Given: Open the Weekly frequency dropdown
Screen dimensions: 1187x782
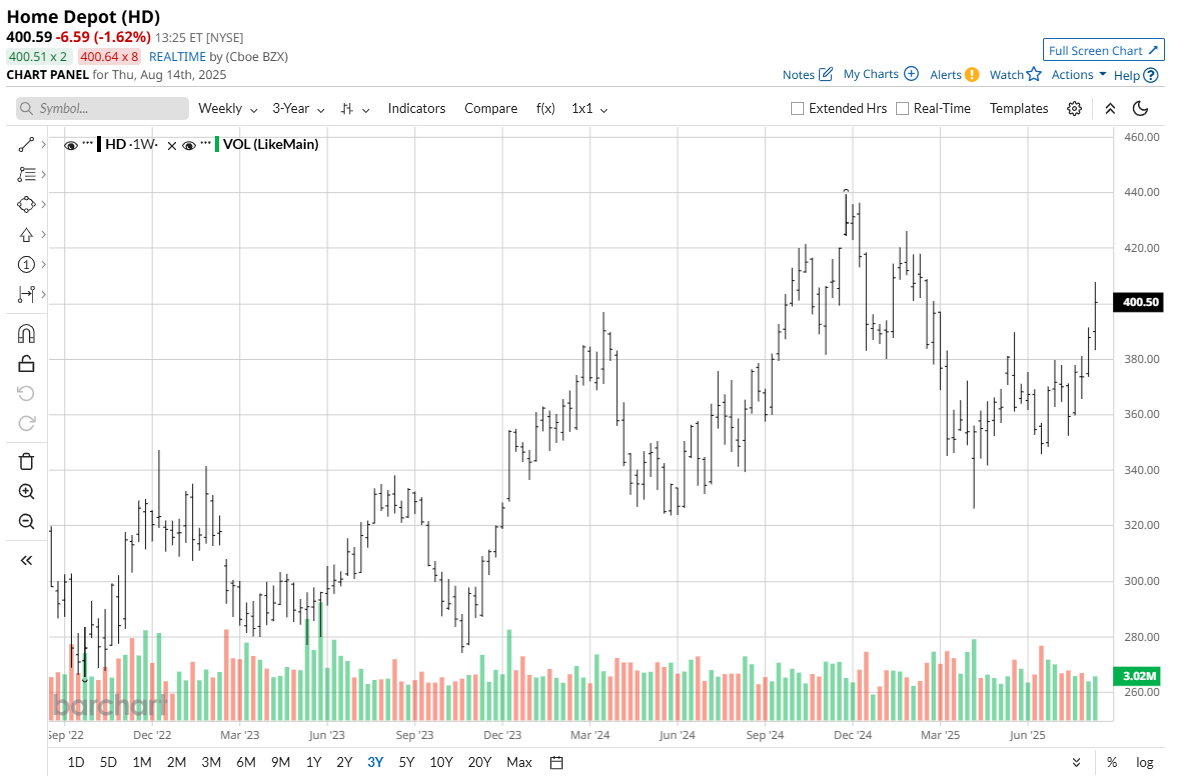Looking at the screenshot, I should pyautogui.click(x=228, y=108).
